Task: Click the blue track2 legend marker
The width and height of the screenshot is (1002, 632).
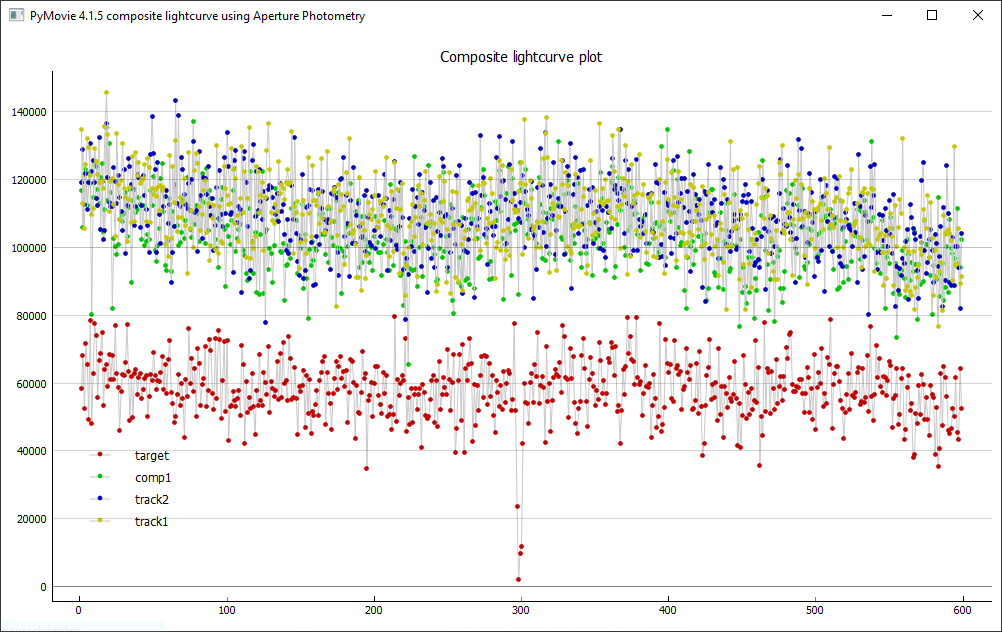Action: (100, 499)
